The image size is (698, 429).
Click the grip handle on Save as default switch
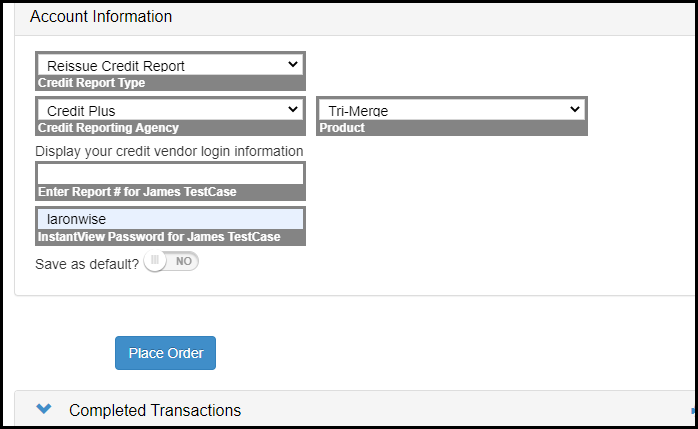click(x=155, y=261)
